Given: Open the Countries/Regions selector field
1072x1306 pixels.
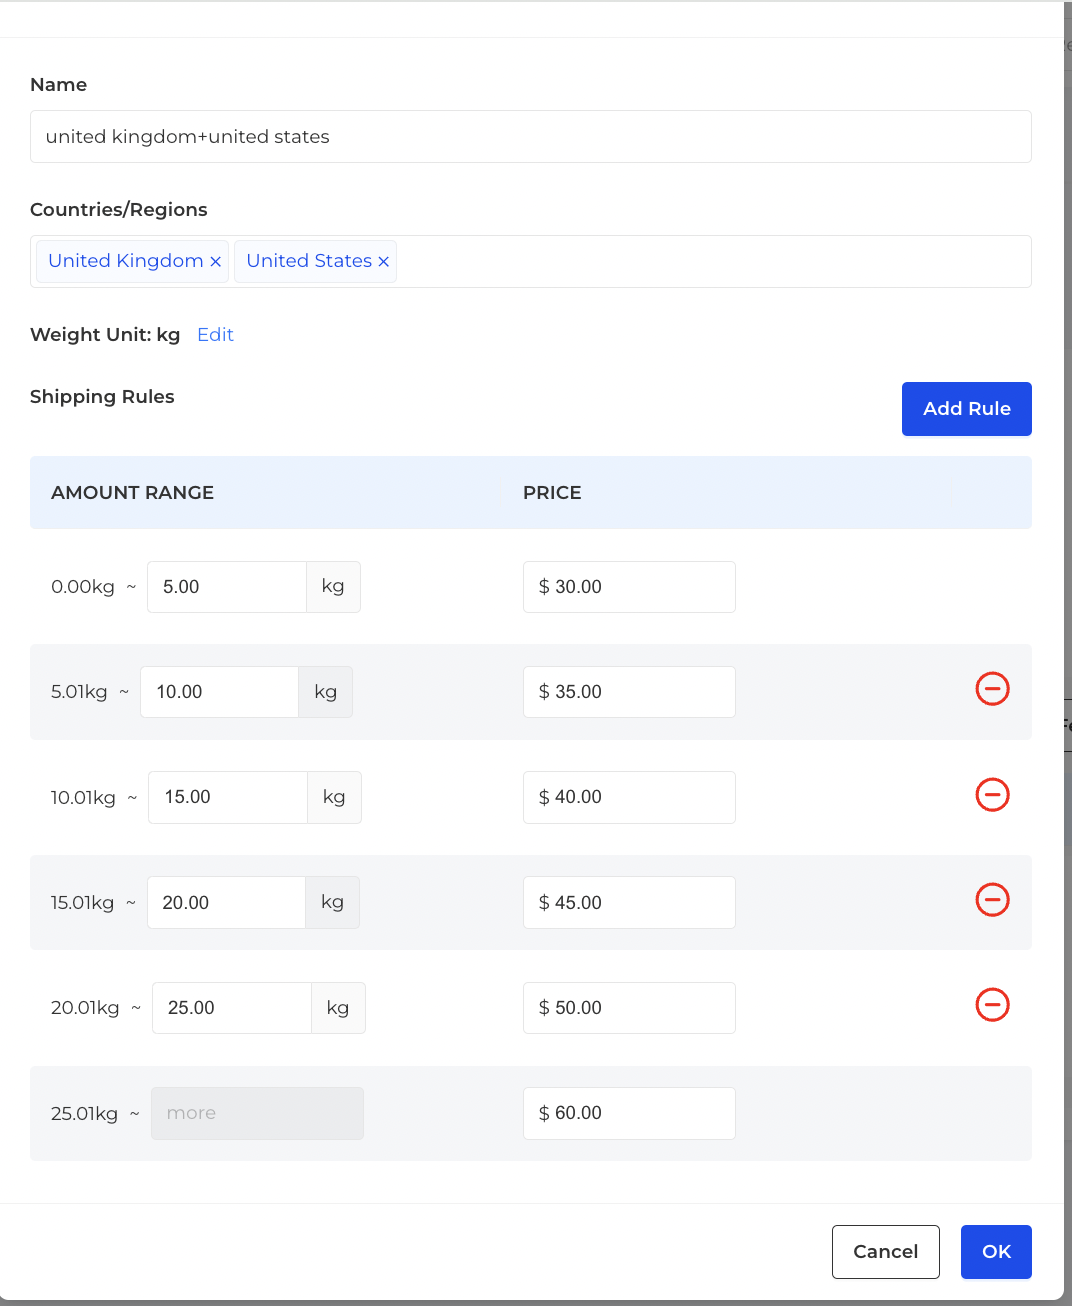Looking at the screenshot, I should point(531,261).
